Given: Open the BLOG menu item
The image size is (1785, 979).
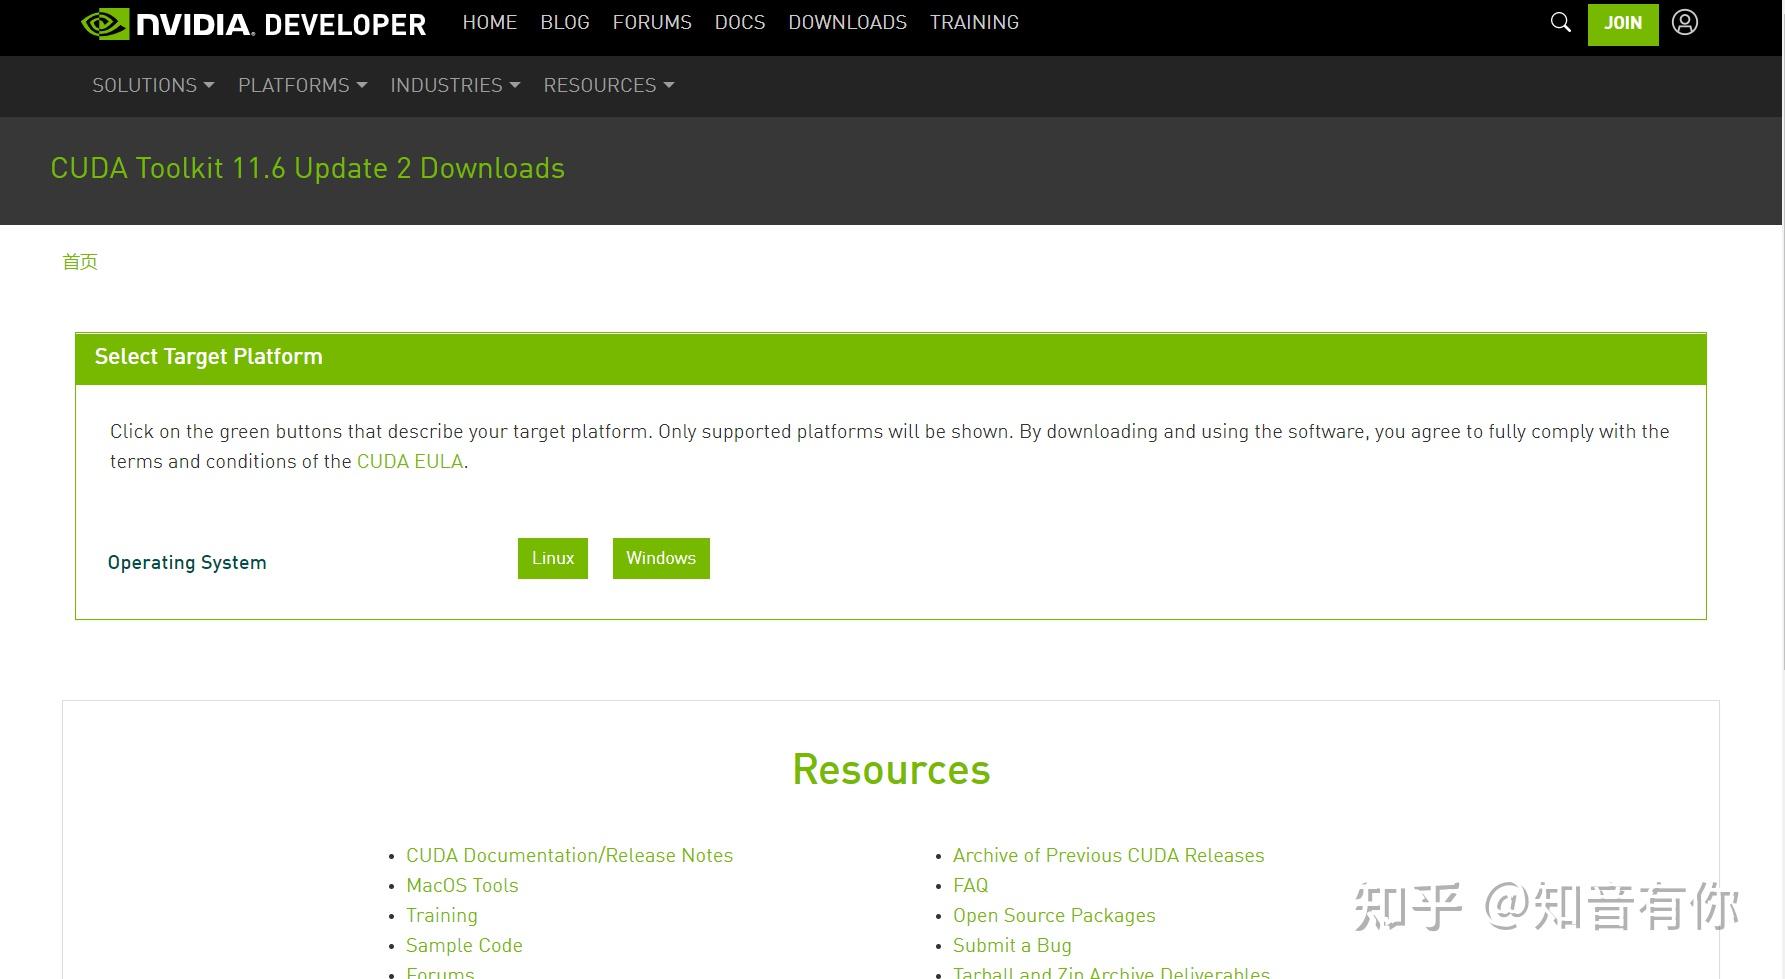Looking at the screenshot, I should [x=565, y=22].
